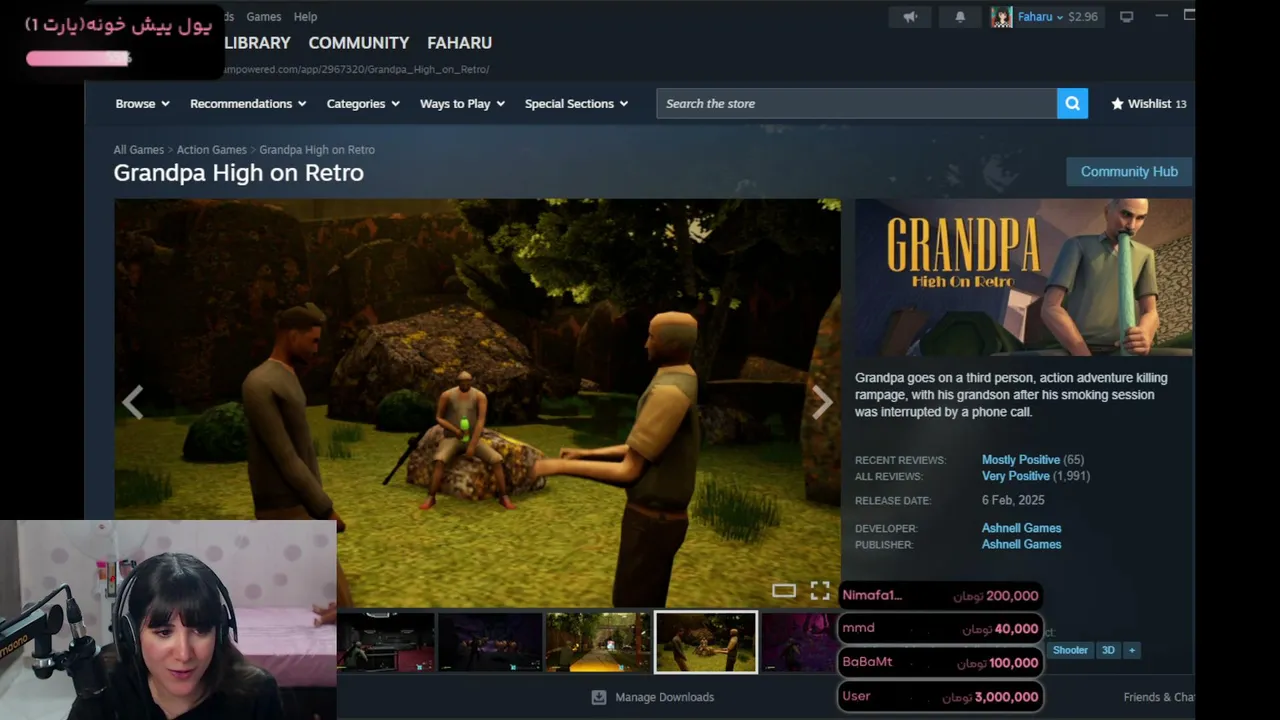
Task: Open Big Picture mode monitor icon
Action: (x=1126, y=16)
